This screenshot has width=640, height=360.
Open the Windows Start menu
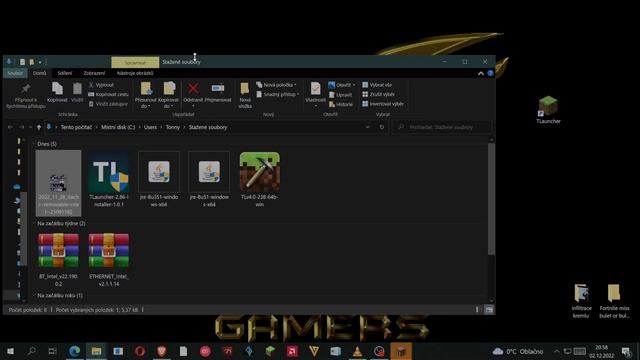(x=10, y=351)
